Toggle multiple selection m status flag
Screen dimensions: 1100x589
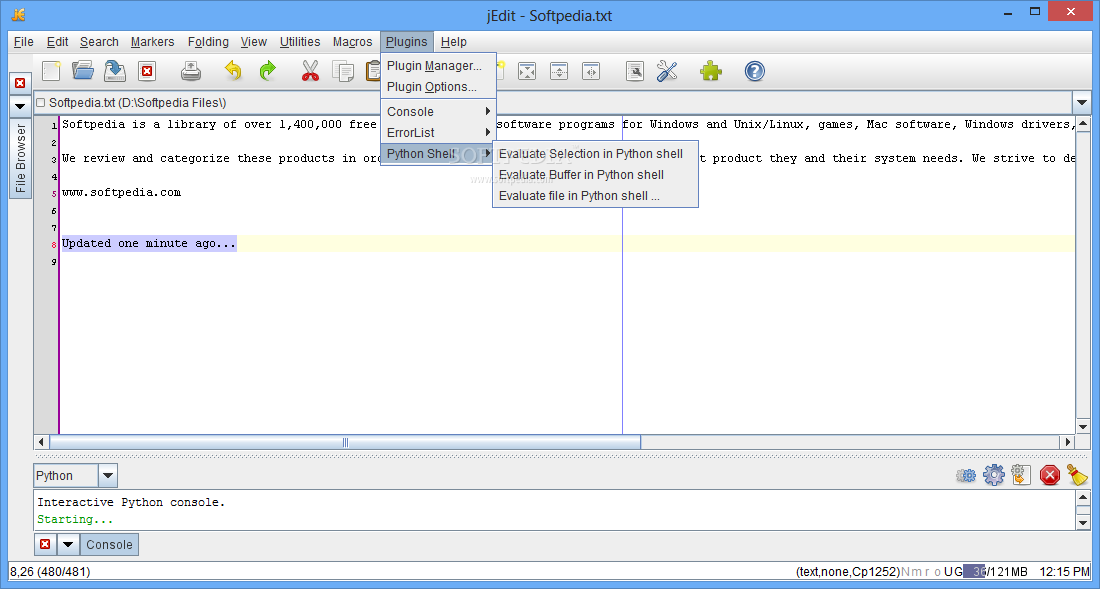point(918,572)
